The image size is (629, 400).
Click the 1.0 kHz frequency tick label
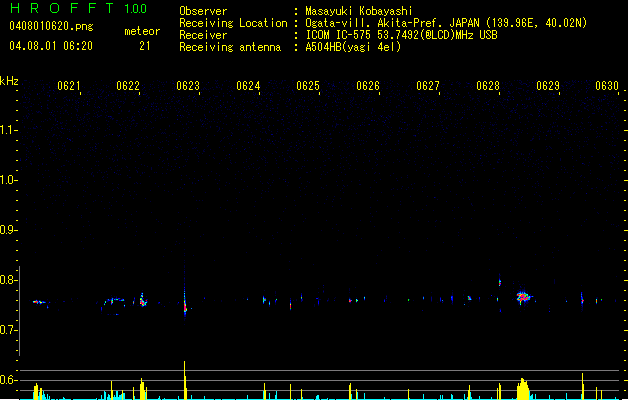(x=8, y=180)
